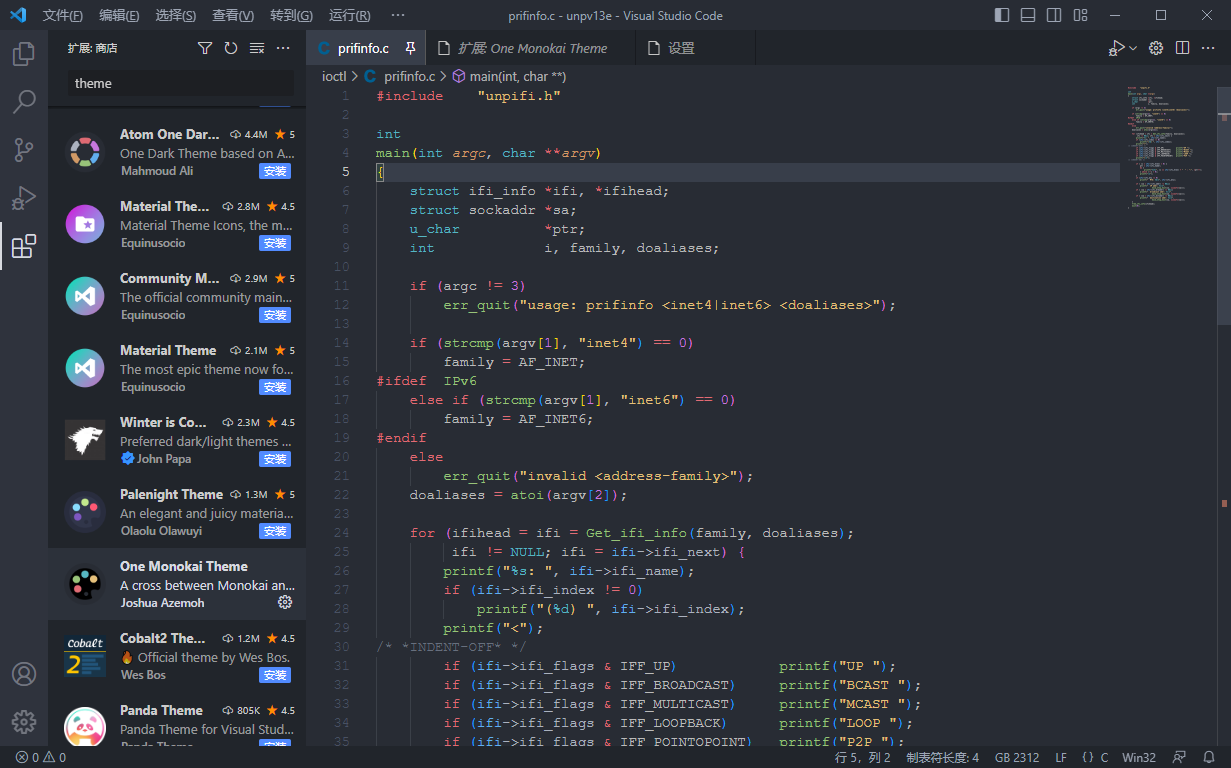
Task: Open the 文件(F) menu
Action: click(63, 16)
